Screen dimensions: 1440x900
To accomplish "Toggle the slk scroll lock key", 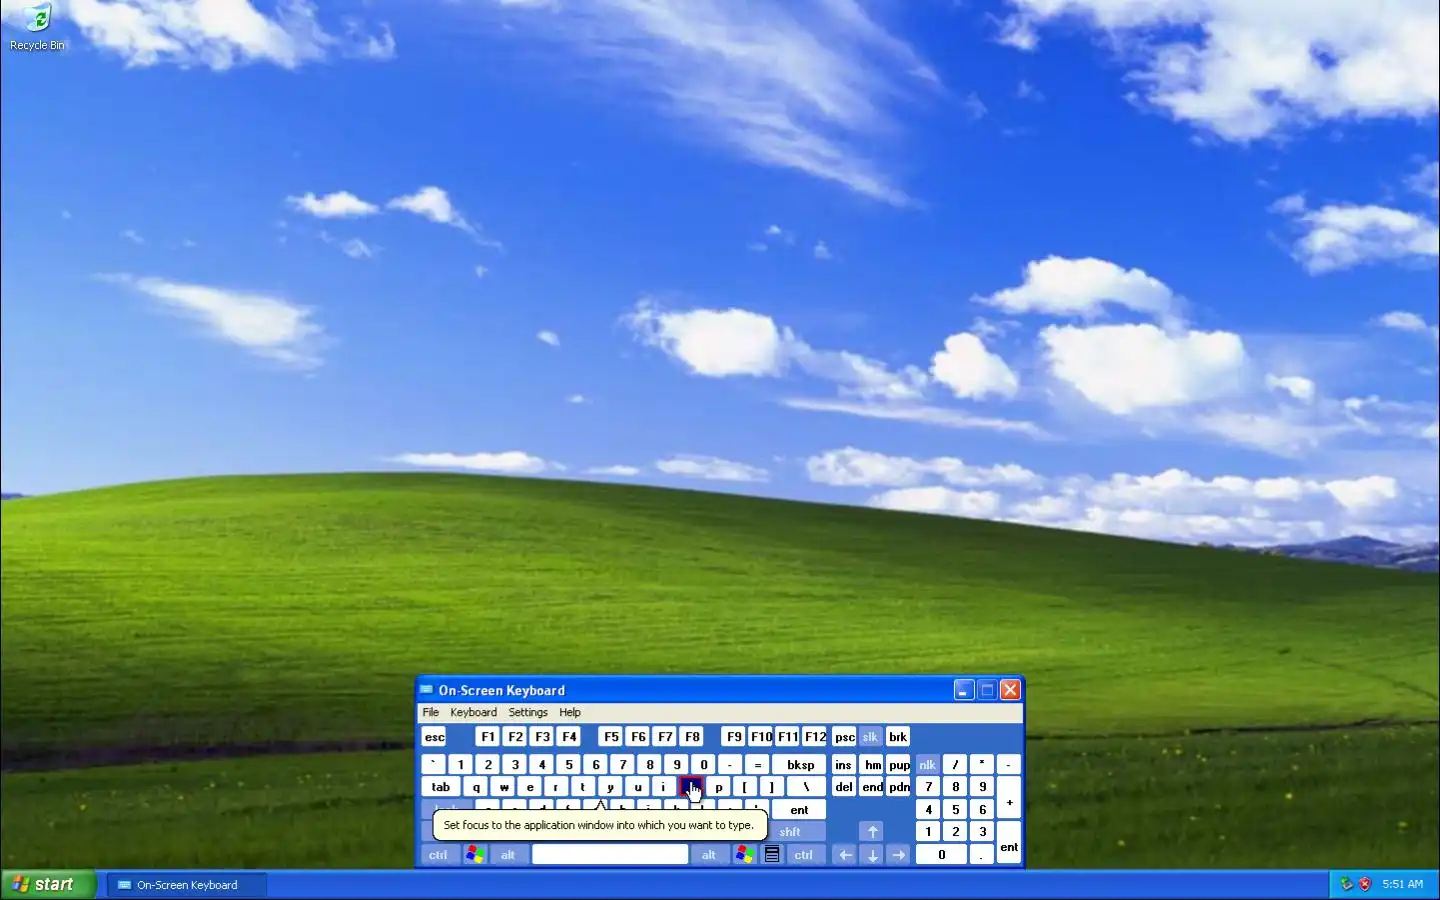I will (x=870, y=737).
